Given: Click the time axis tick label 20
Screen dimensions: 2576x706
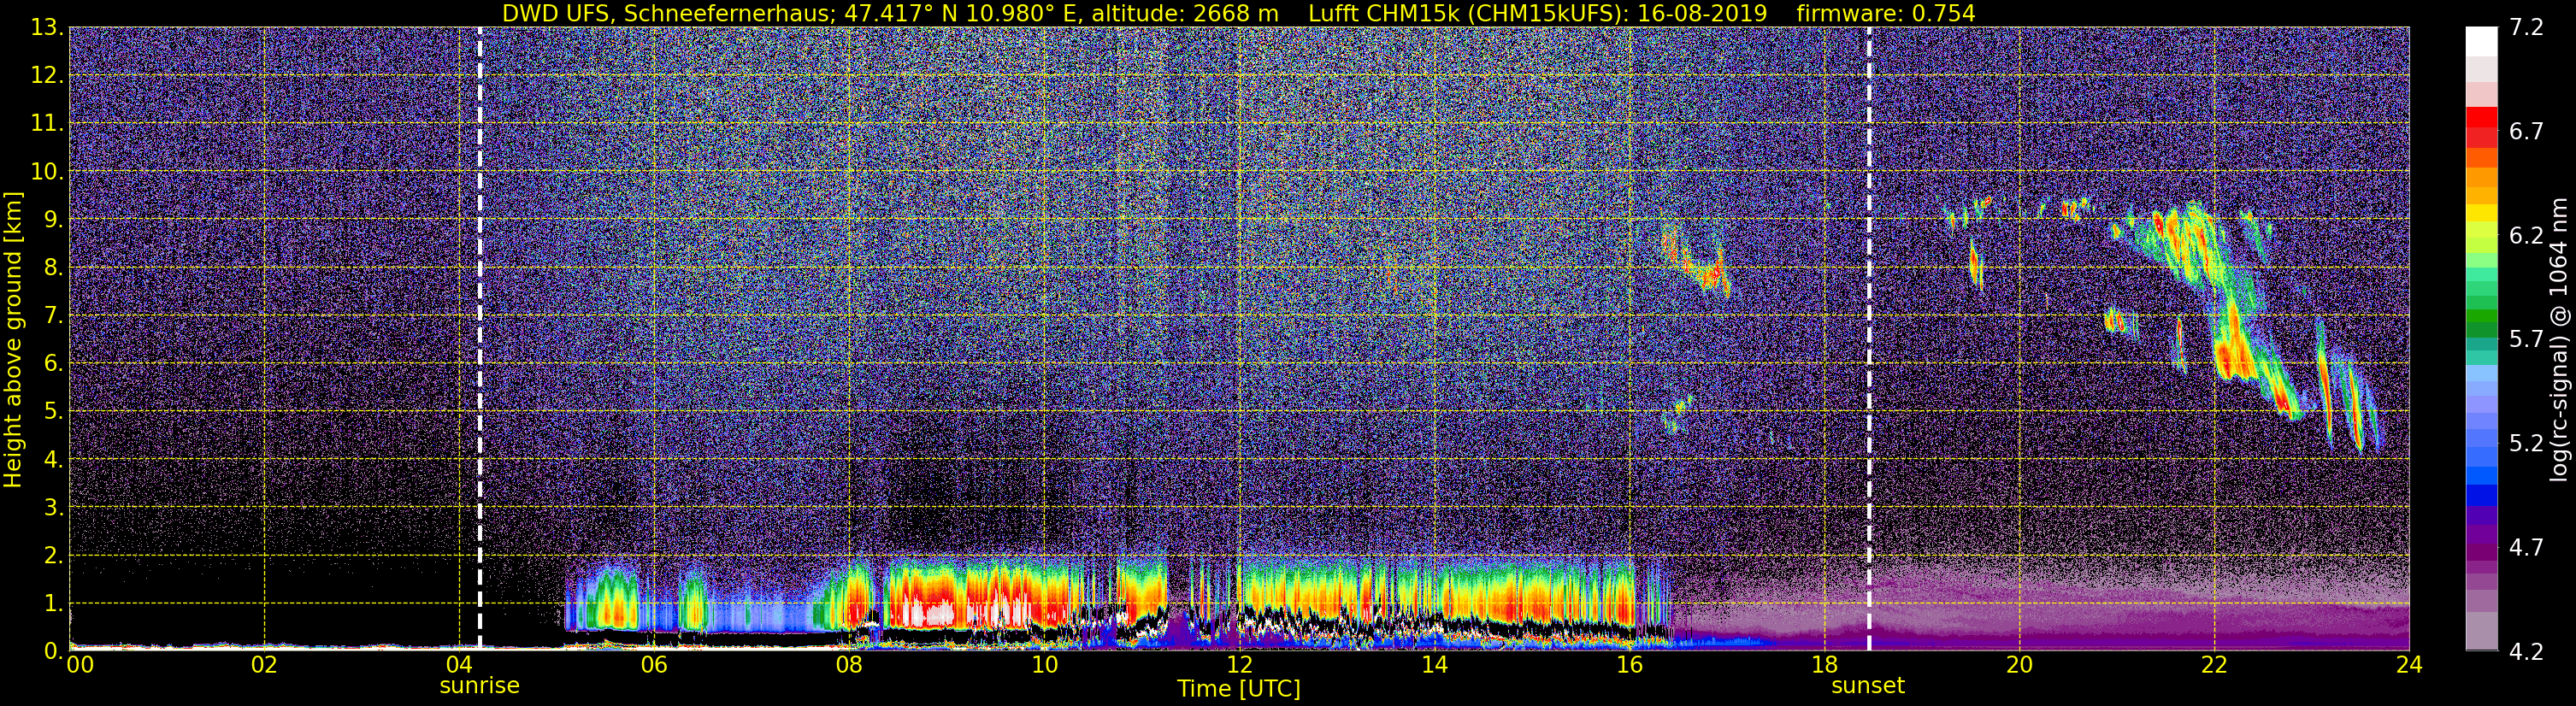Looking at the screenshot, I should click(x=2019, y=665).
